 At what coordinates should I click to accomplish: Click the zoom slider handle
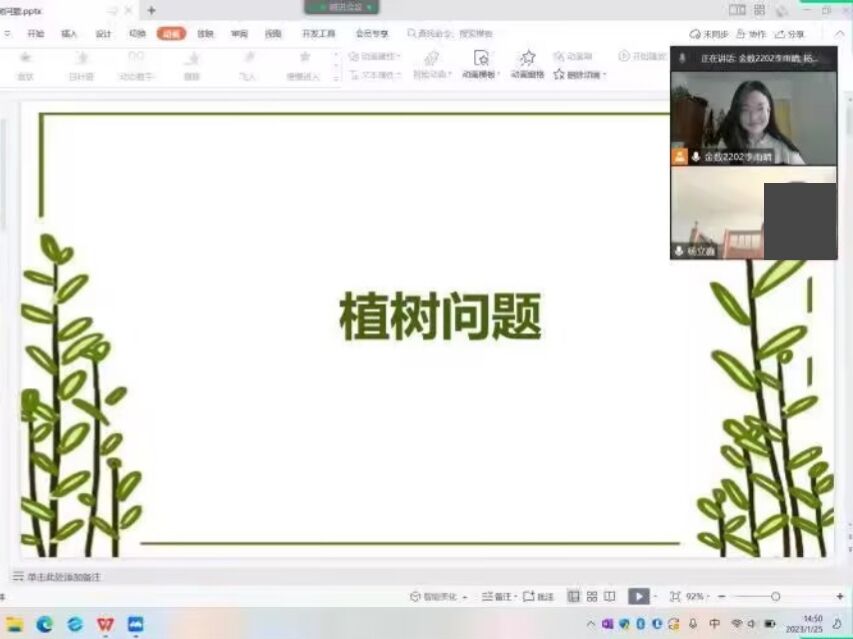(x=775, y=597)
